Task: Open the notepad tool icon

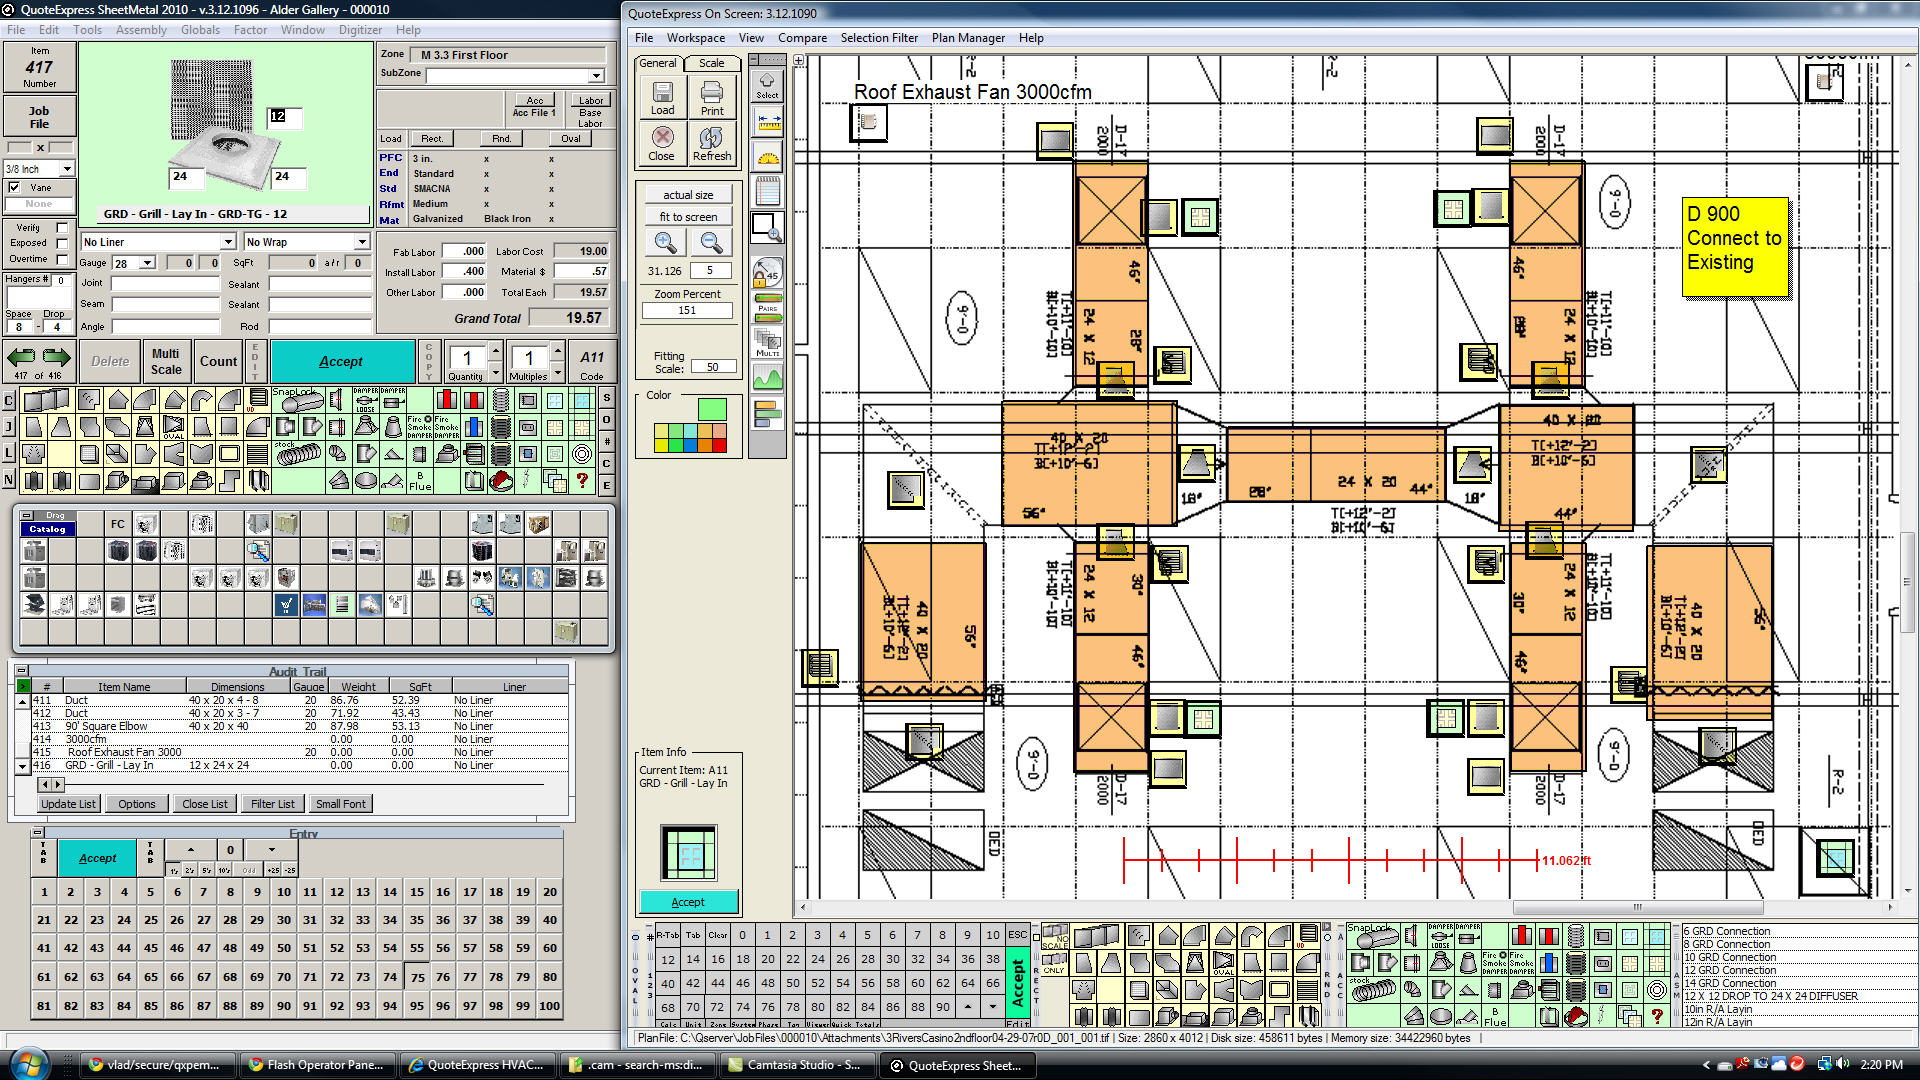Action: (768, 191)
